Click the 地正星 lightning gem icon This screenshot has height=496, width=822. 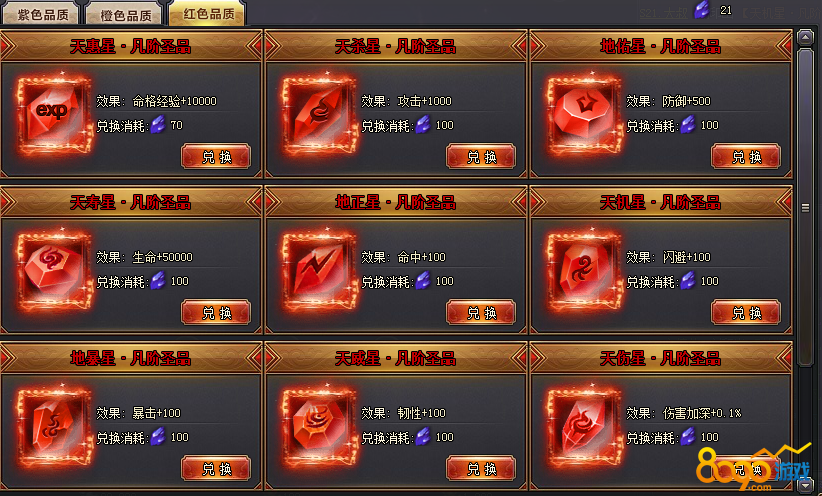pos(319,271)
